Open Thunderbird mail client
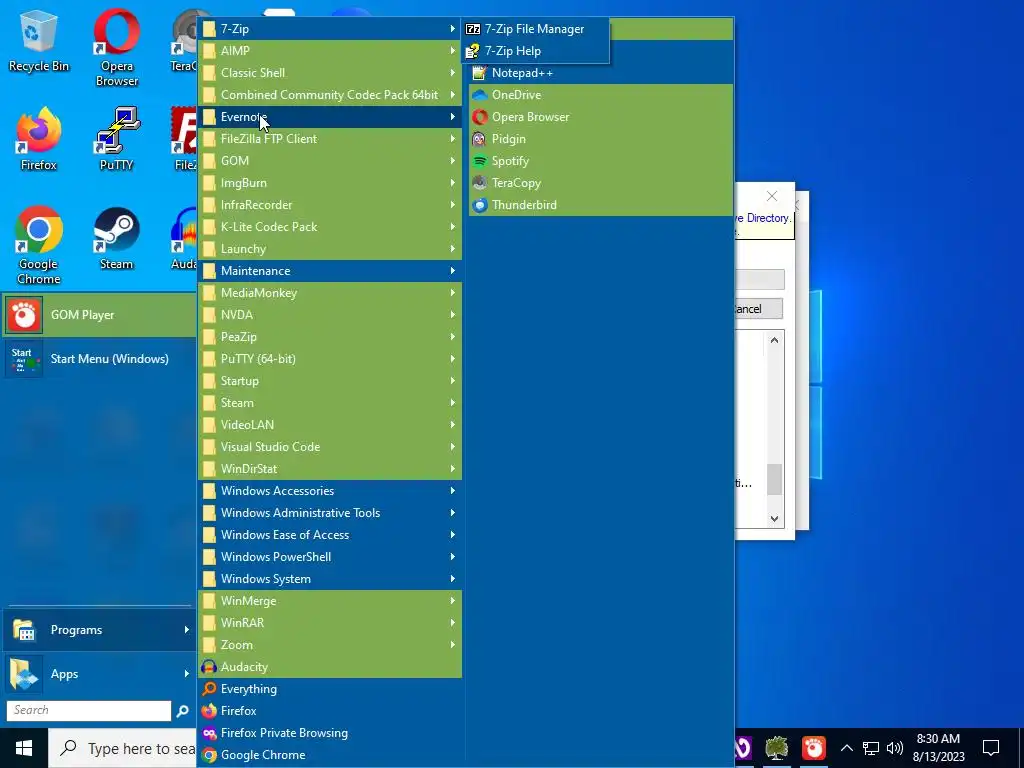Image resolution: width=1024 pixels, height=768 pixels. [601, 205]
